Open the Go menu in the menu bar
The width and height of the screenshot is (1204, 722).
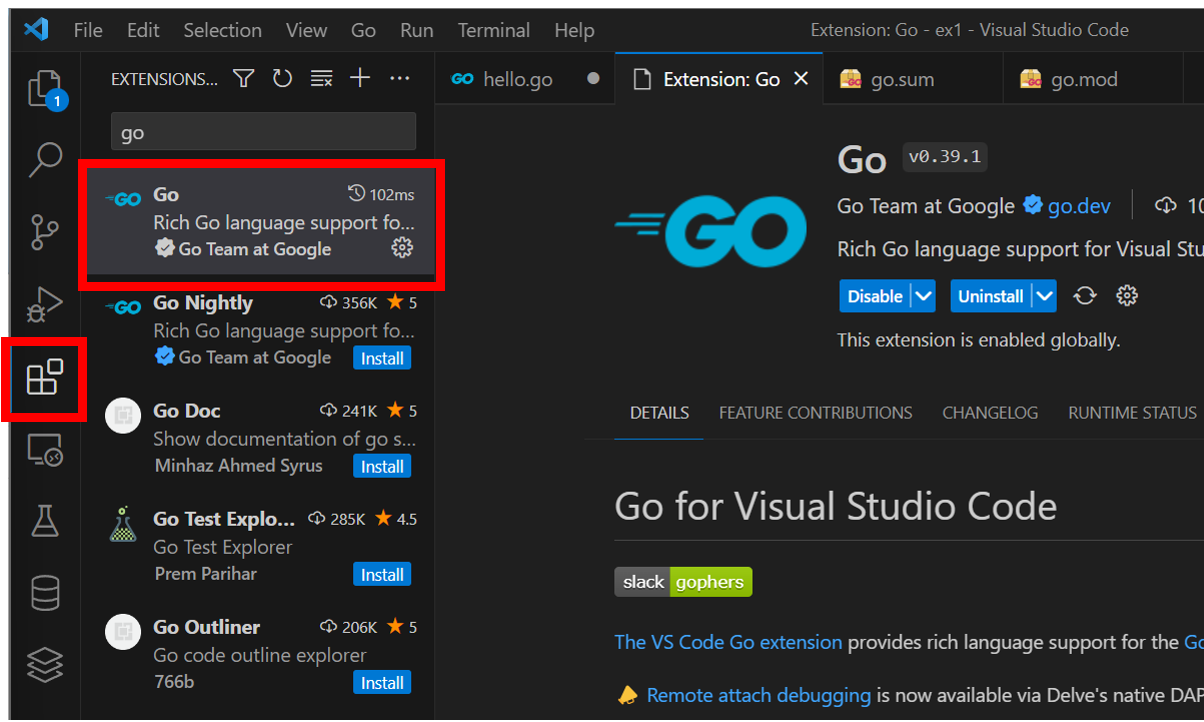363,30
